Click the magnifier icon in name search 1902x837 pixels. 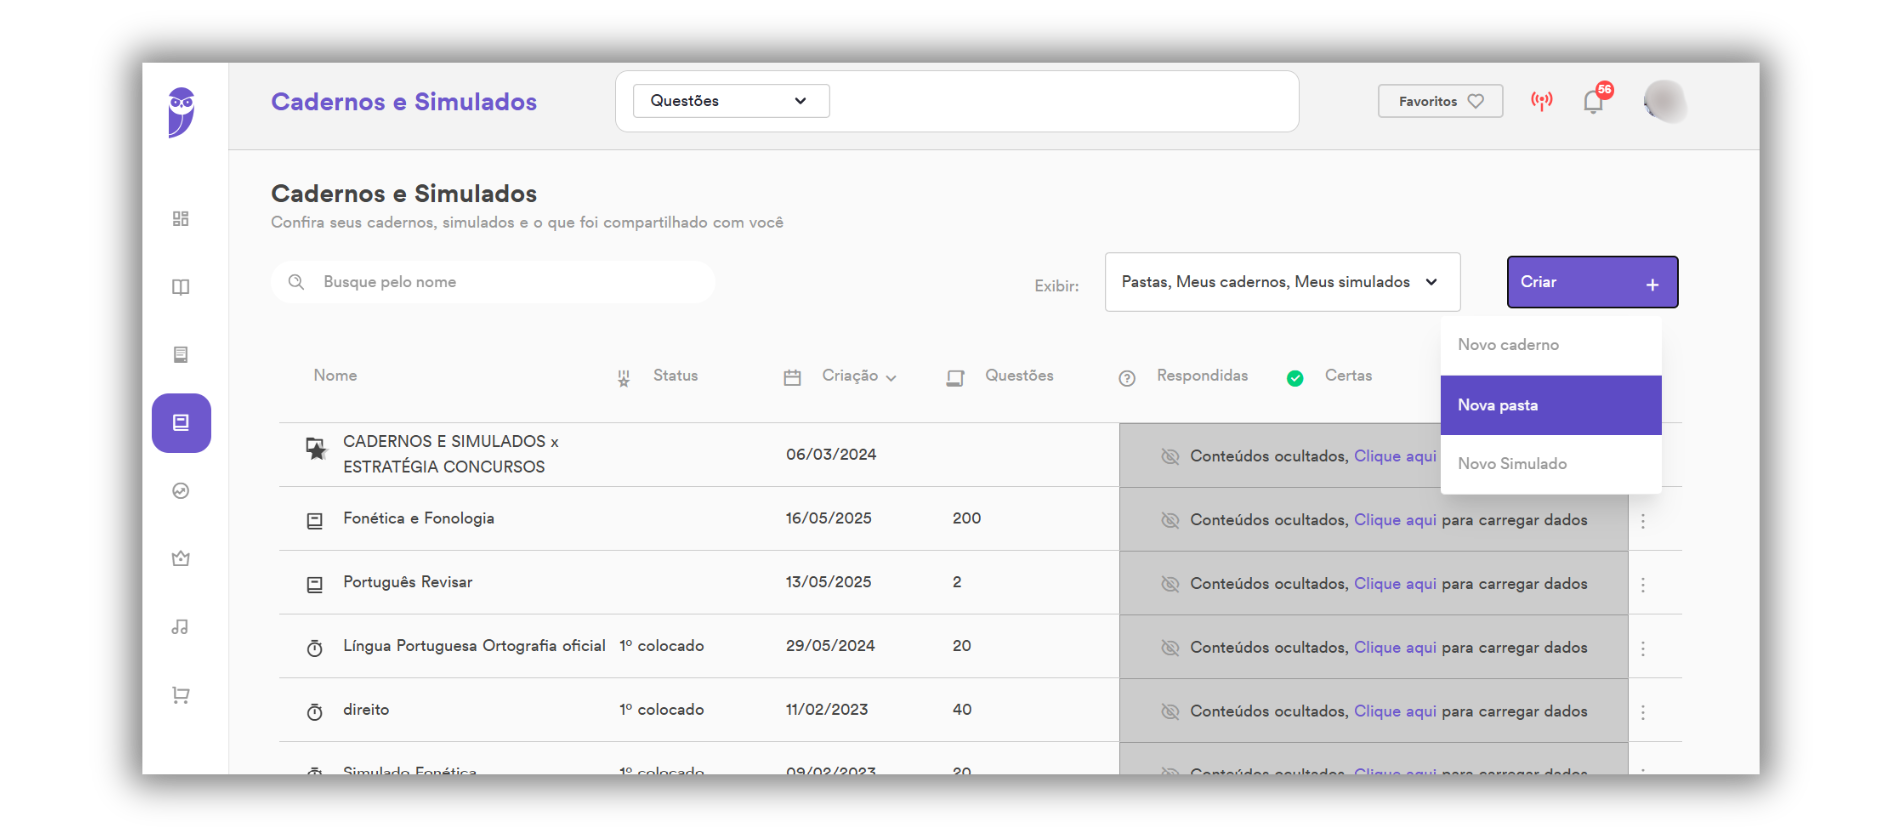[x=296, y=282]
